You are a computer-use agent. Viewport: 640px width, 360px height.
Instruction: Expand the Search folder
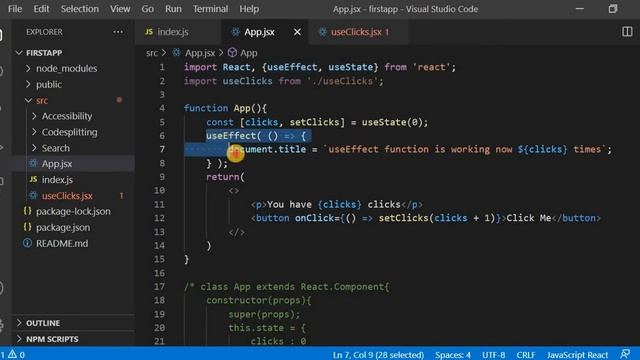[56, 148]
